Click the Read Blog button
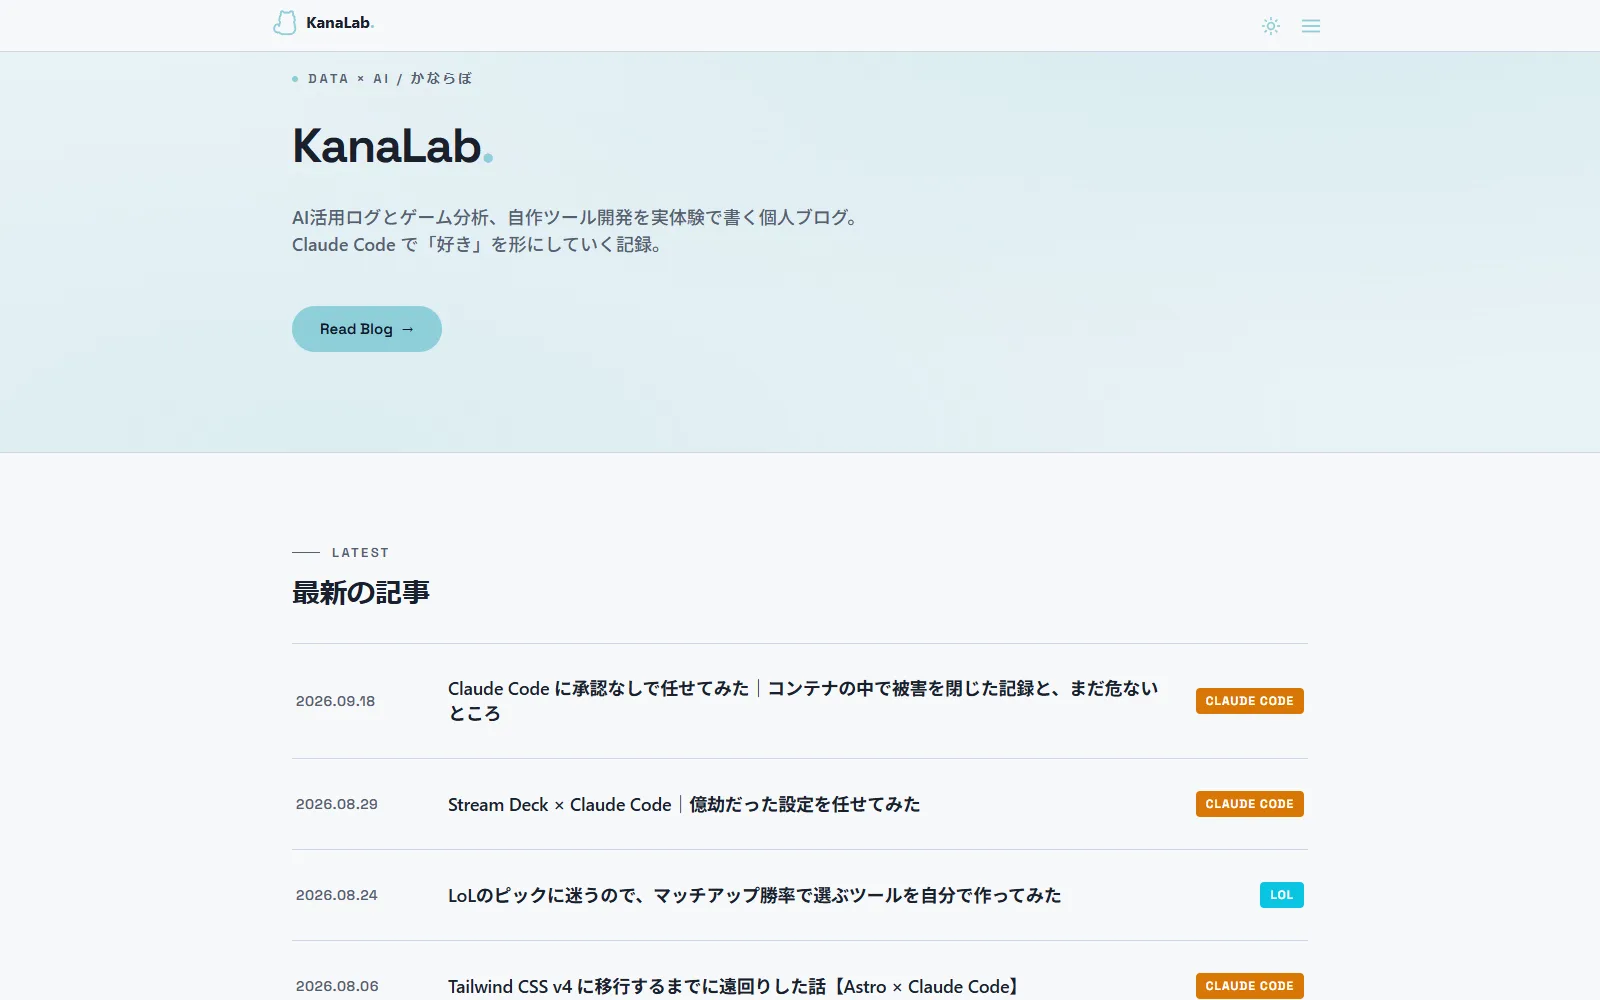The height and width of the screenshot is (1000, 1600). click(367, 329)
